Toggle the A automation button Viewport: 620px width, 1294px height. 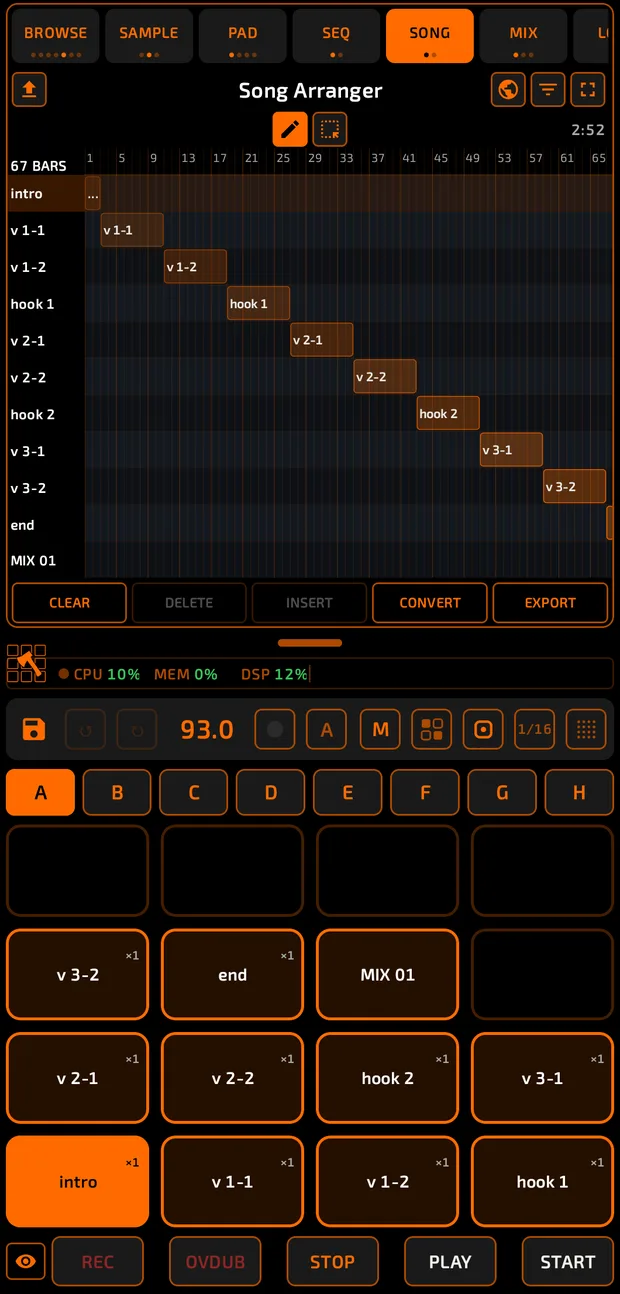[326, 730]
